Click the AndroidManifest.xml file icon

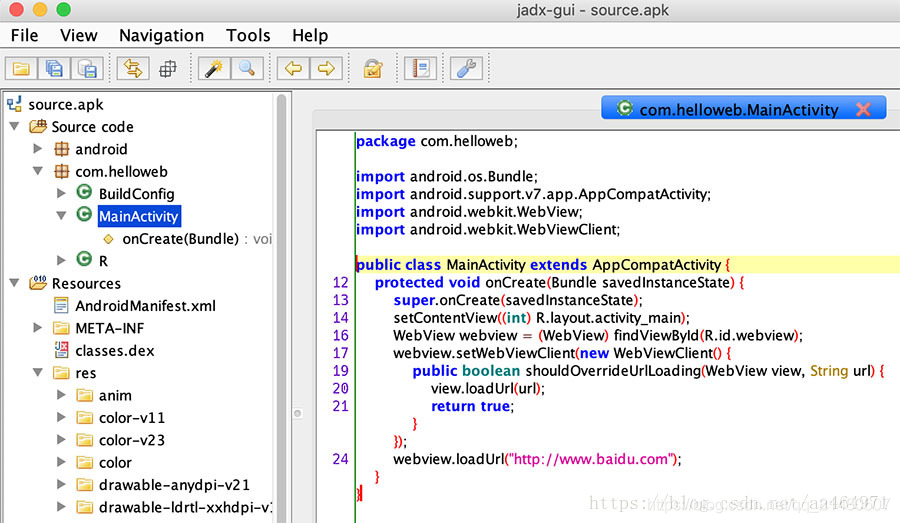coord(61,305)
